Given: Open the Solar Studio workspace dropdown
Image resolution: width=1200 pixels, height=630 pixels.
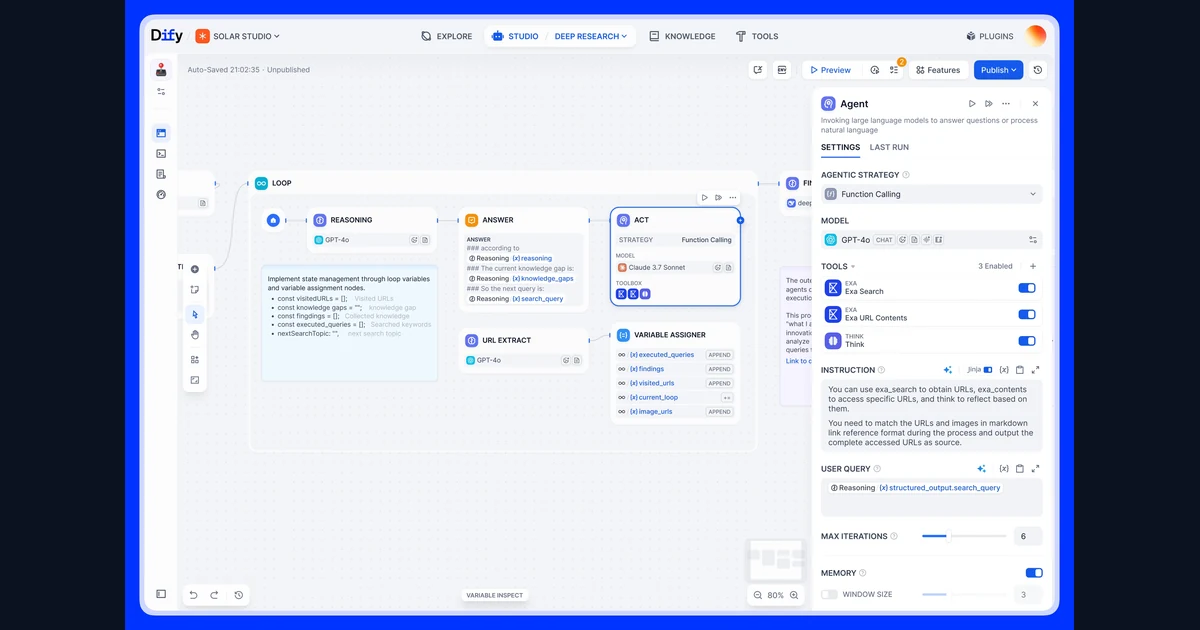Looking at the screenshot, I should coord(237,36).
